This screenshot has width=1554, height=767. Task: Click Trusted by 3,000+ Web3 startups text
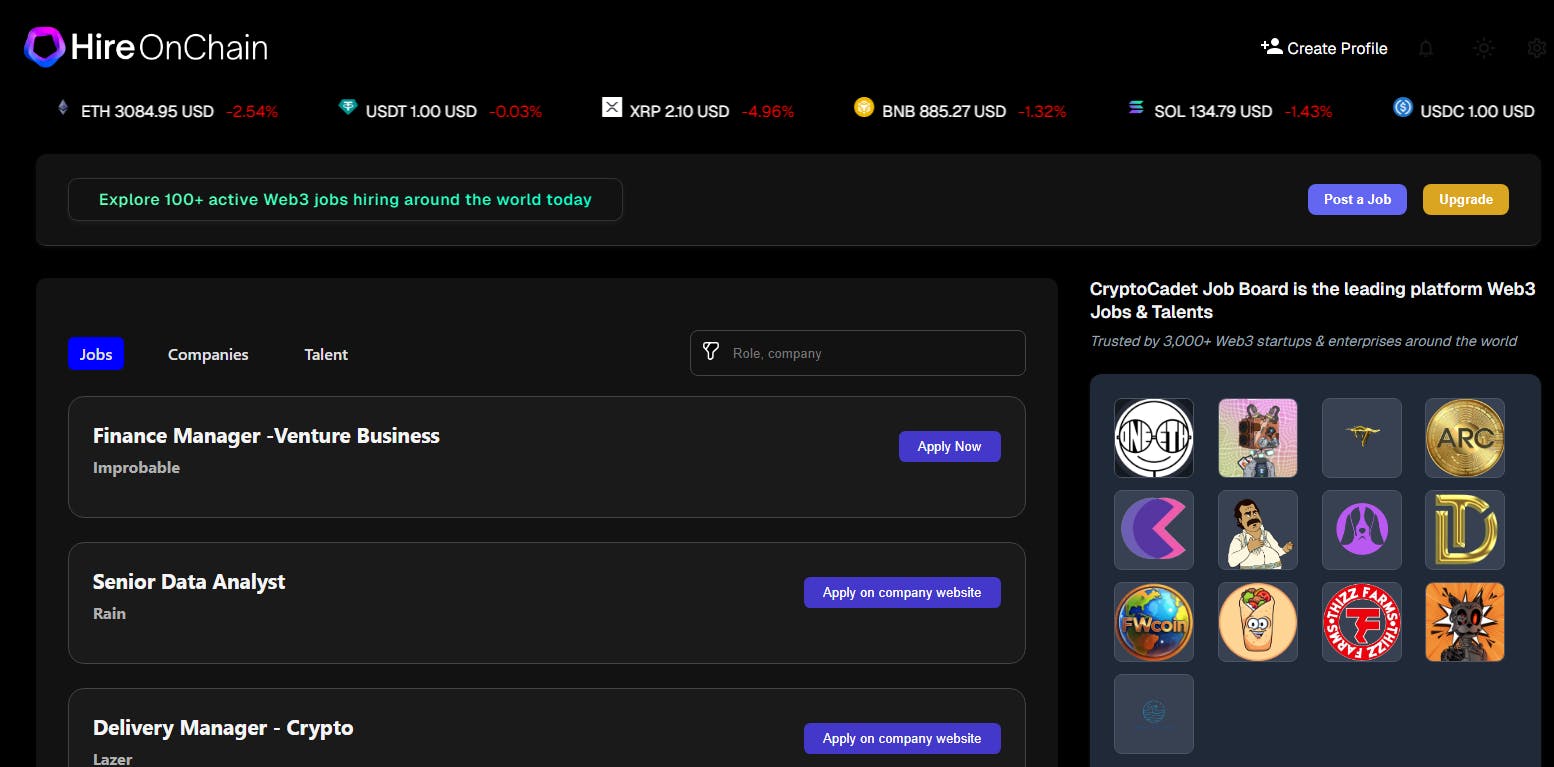point(1304,341)
